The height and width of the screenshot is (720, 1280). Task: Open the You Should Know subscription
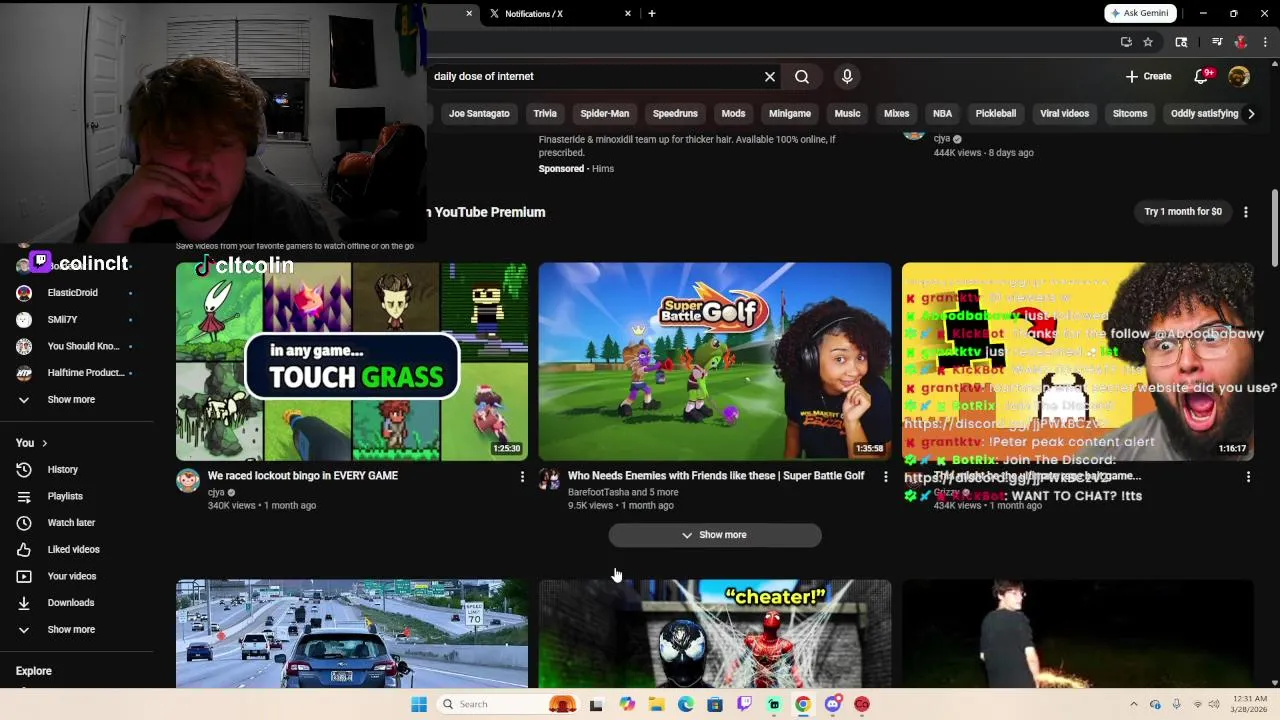pyautogui.click(x=76, y=346)
